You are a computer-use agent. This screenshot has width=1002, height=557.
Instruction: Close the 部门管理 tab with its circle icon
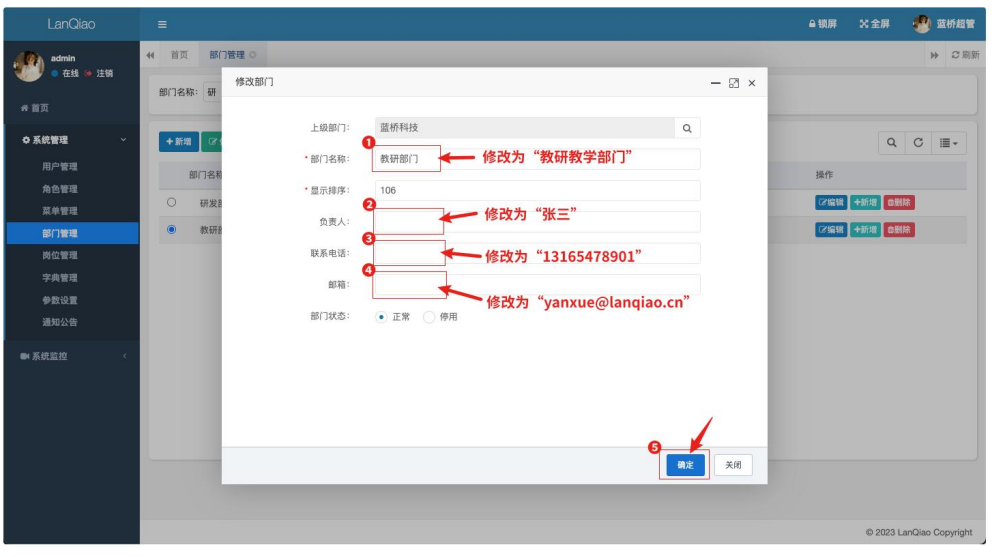[253, 55]
